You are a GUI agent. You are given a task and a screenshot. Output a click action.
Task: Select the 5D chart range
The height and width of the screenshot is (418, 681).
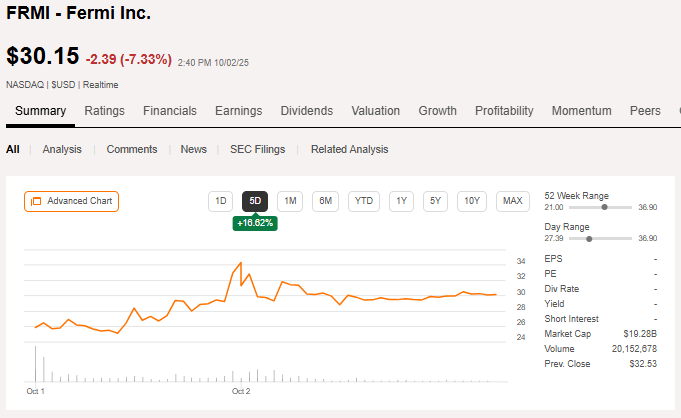[x=255, y=201]
